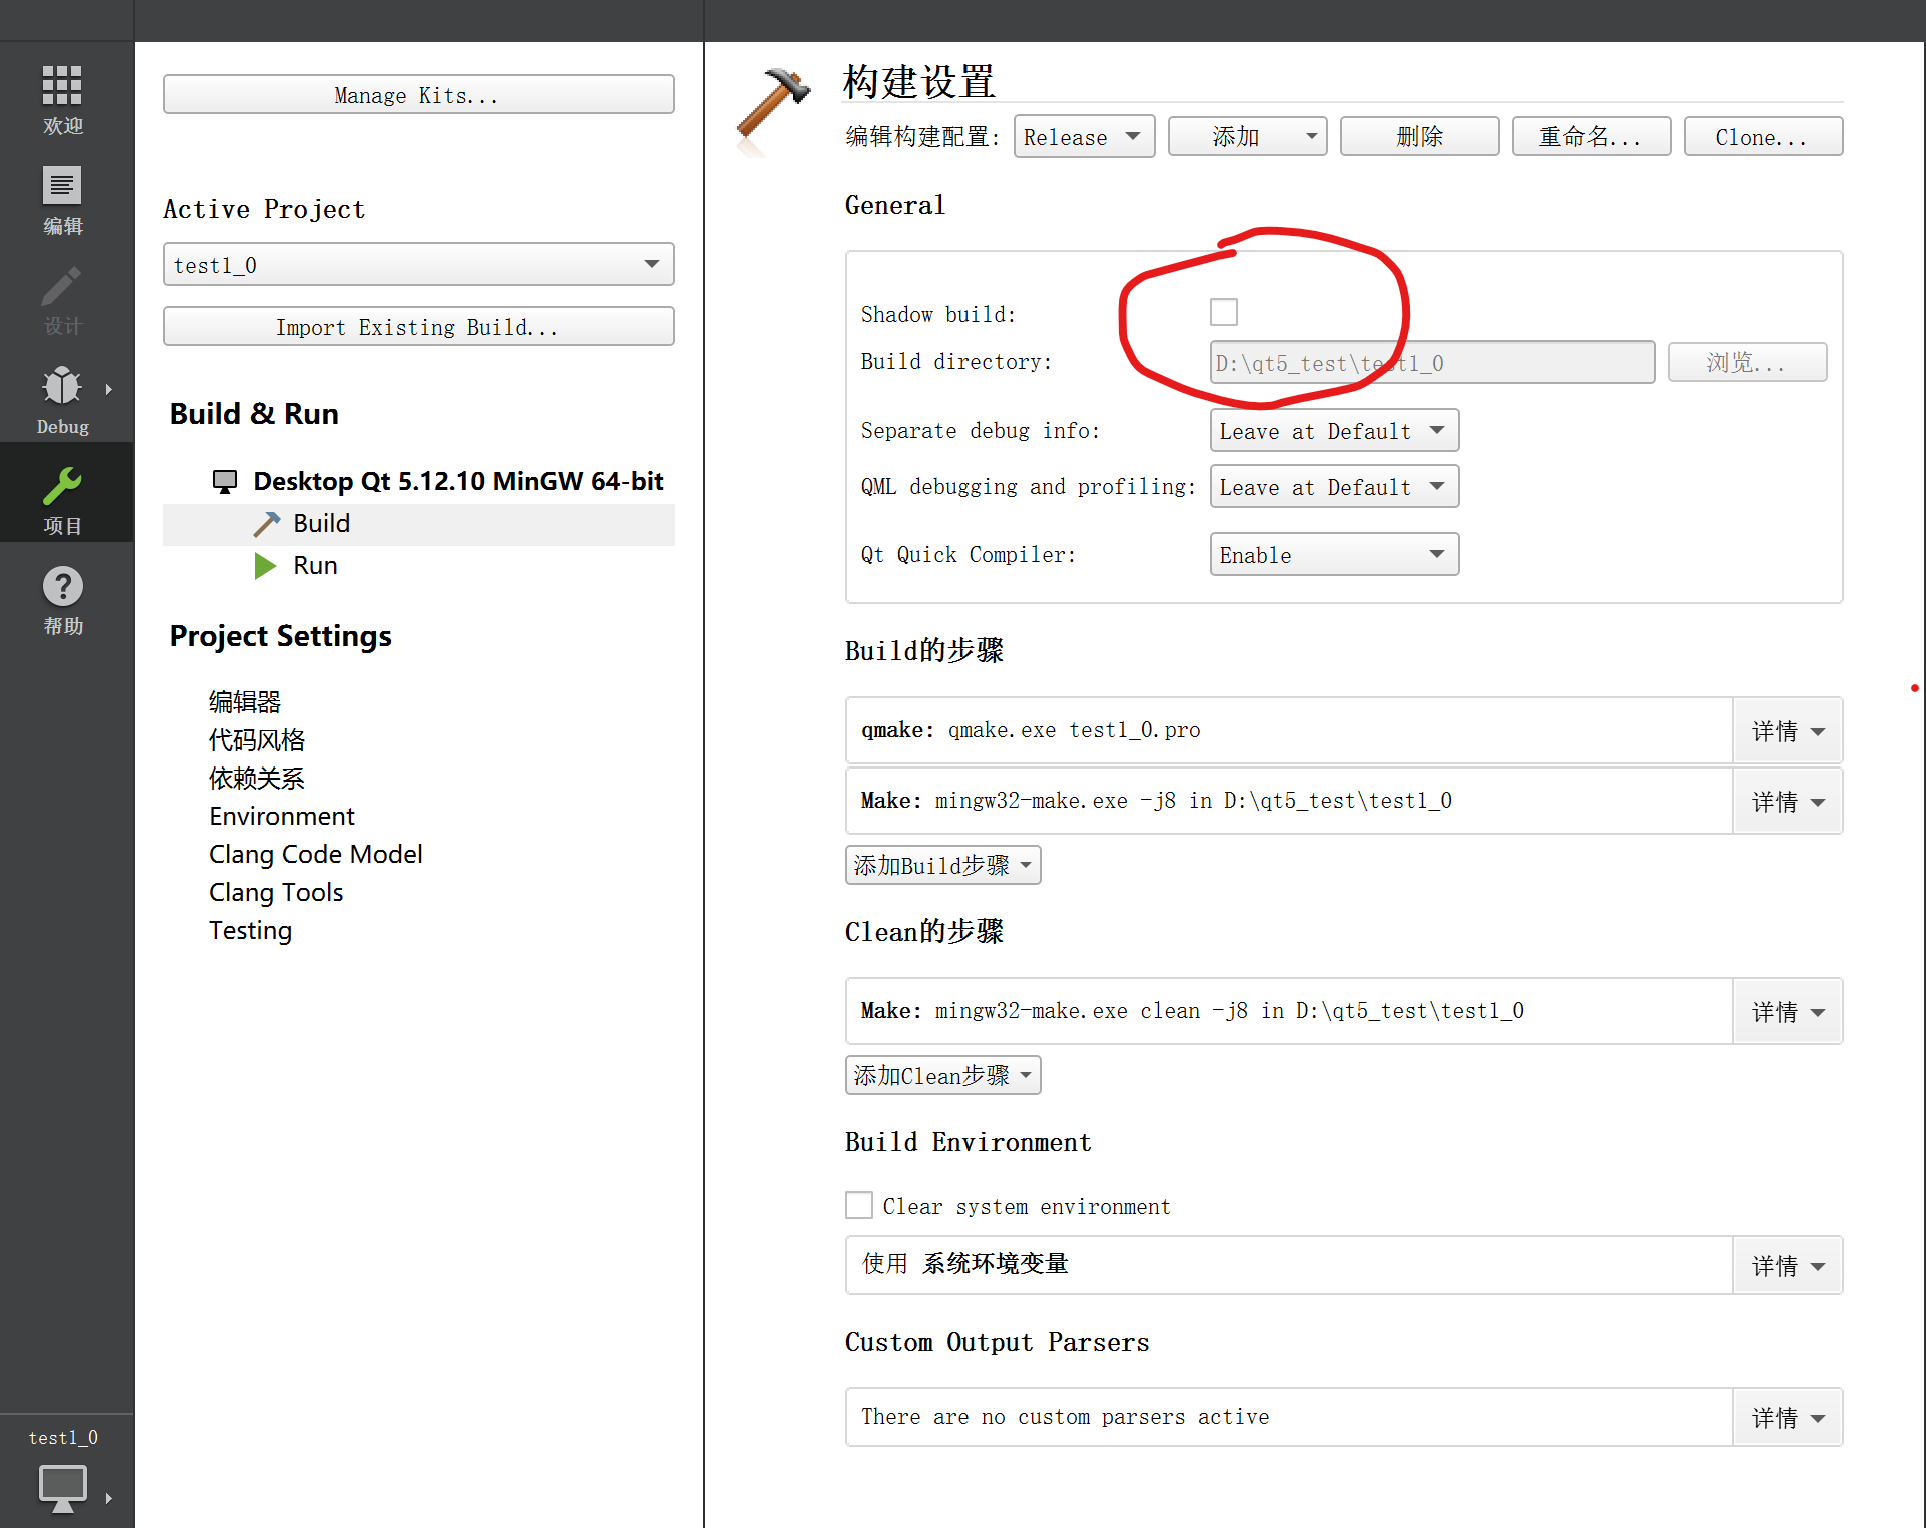This screenshot has width=1926, height=1528.
Task: Switch to 编辑 (Edit) mode
Action: coord(62,199)
